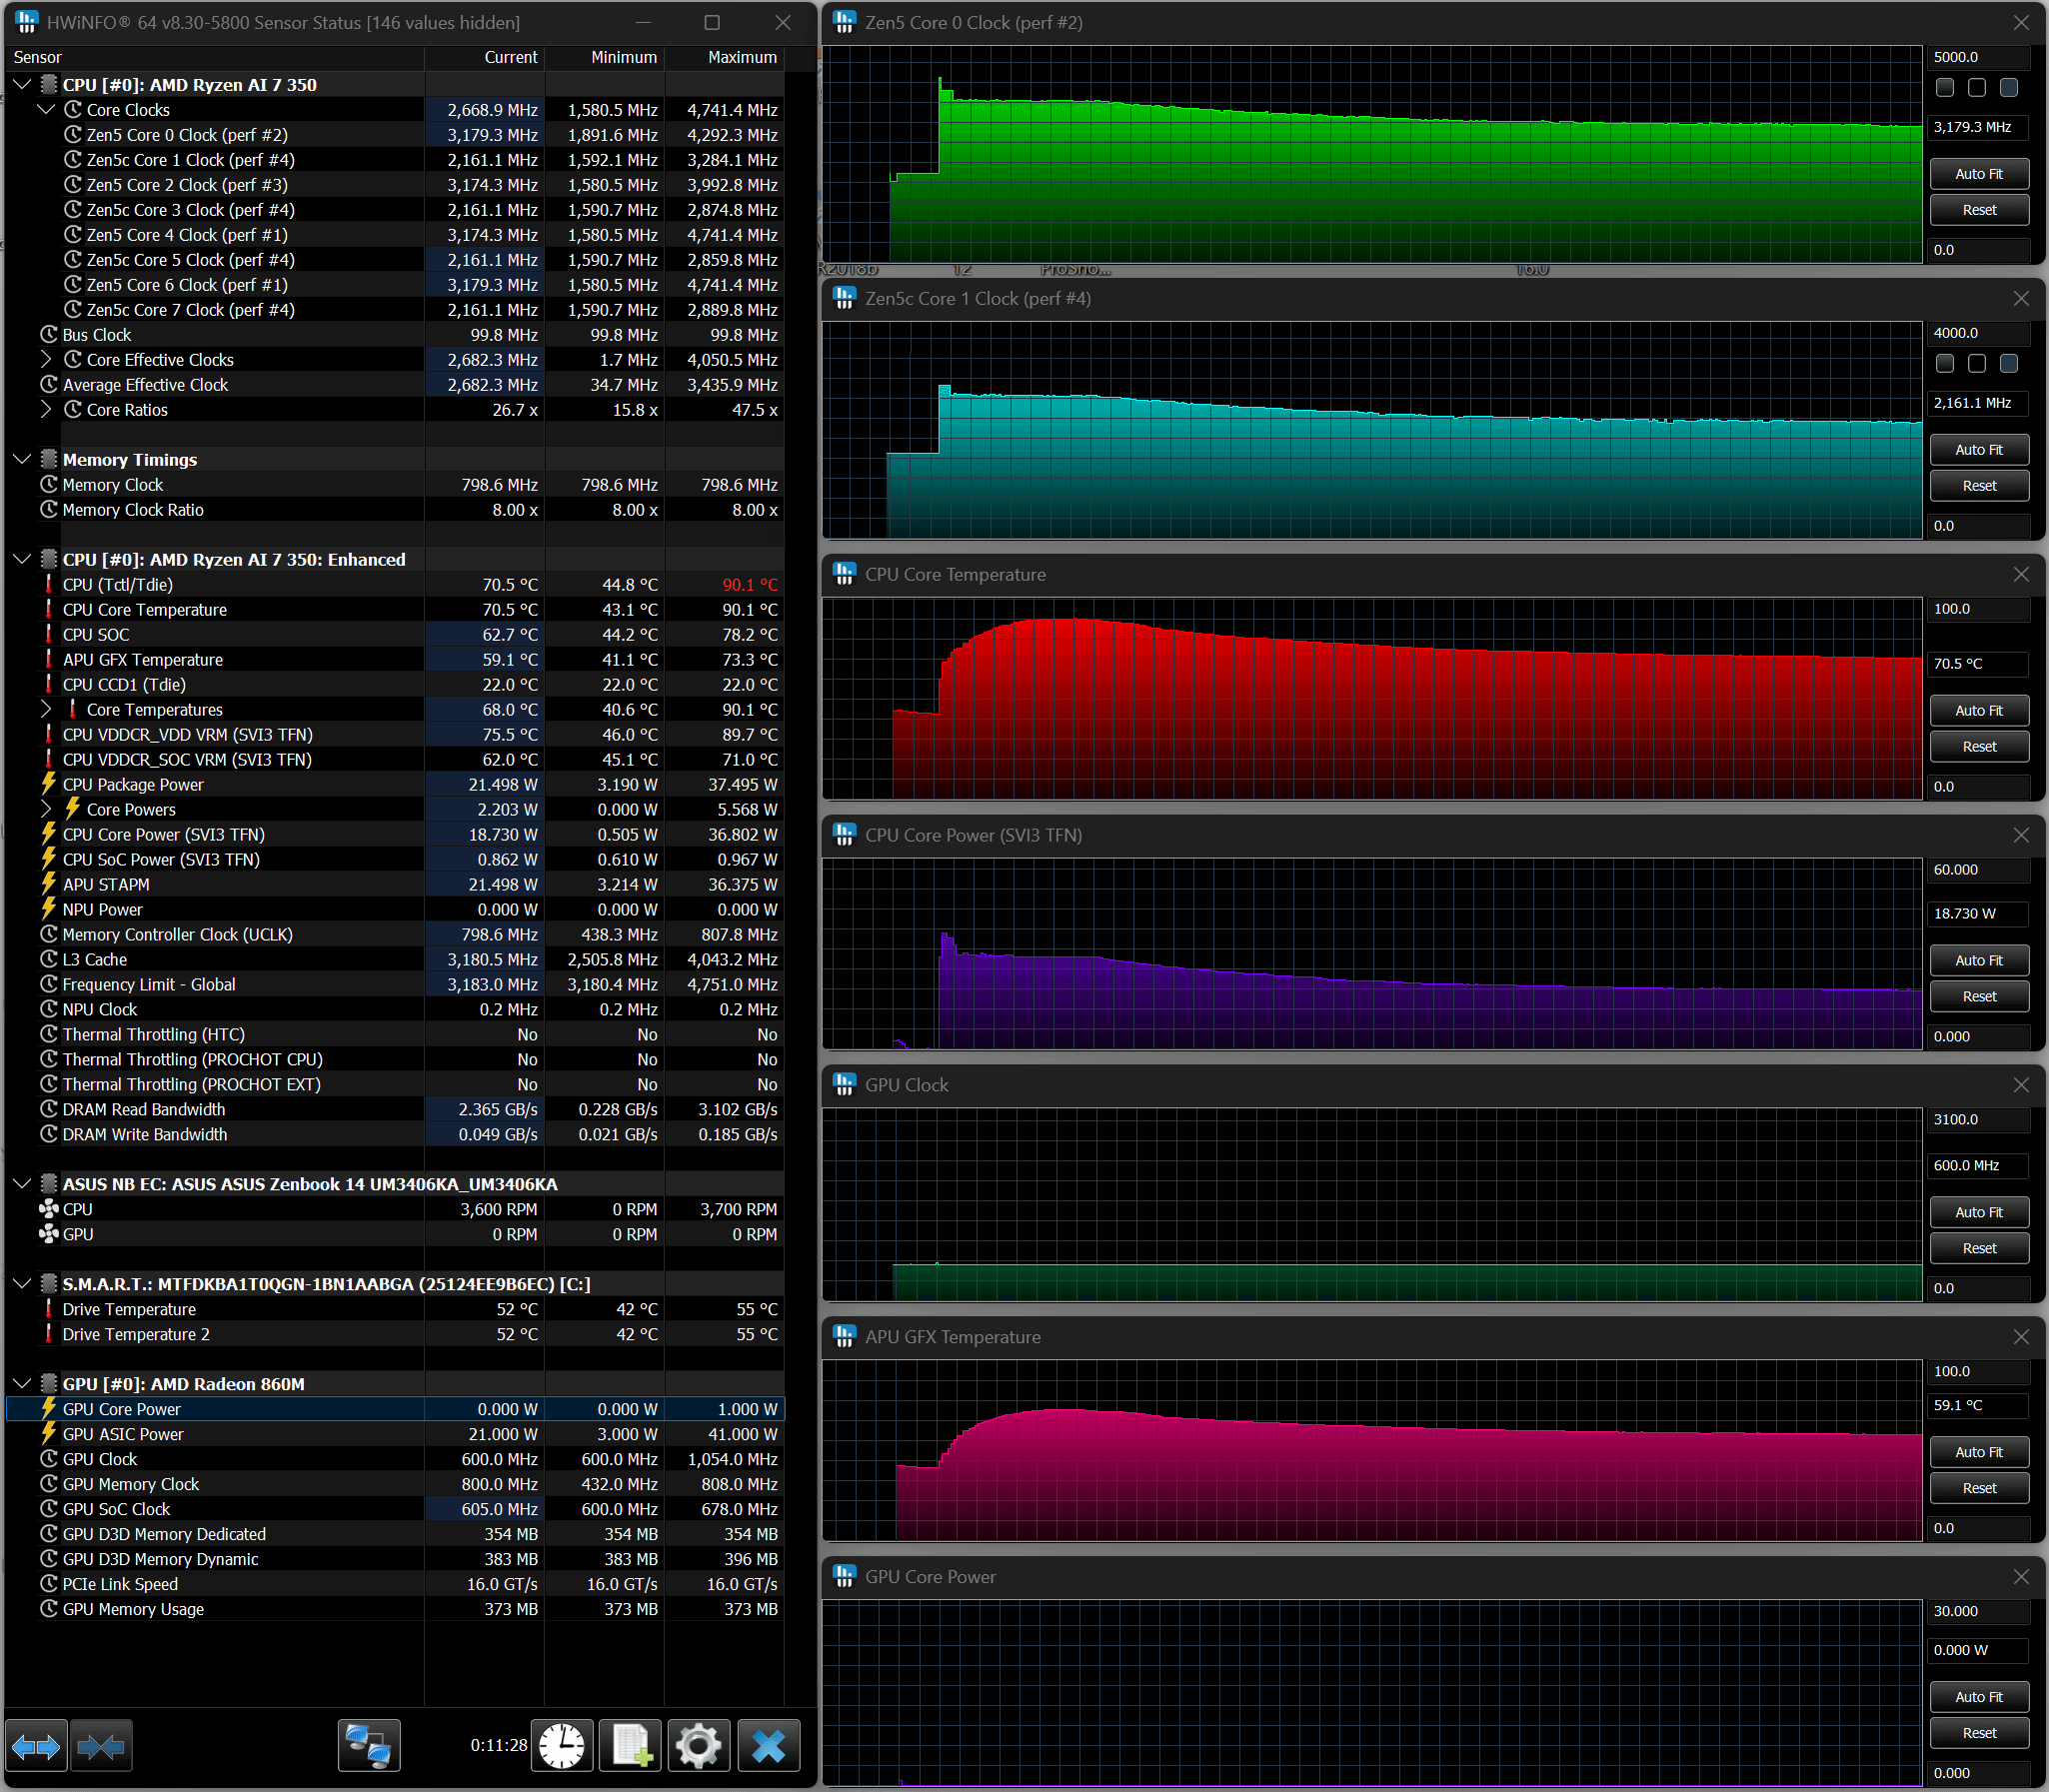Click first color square in Core 0 graph

tap(1944, 88)
